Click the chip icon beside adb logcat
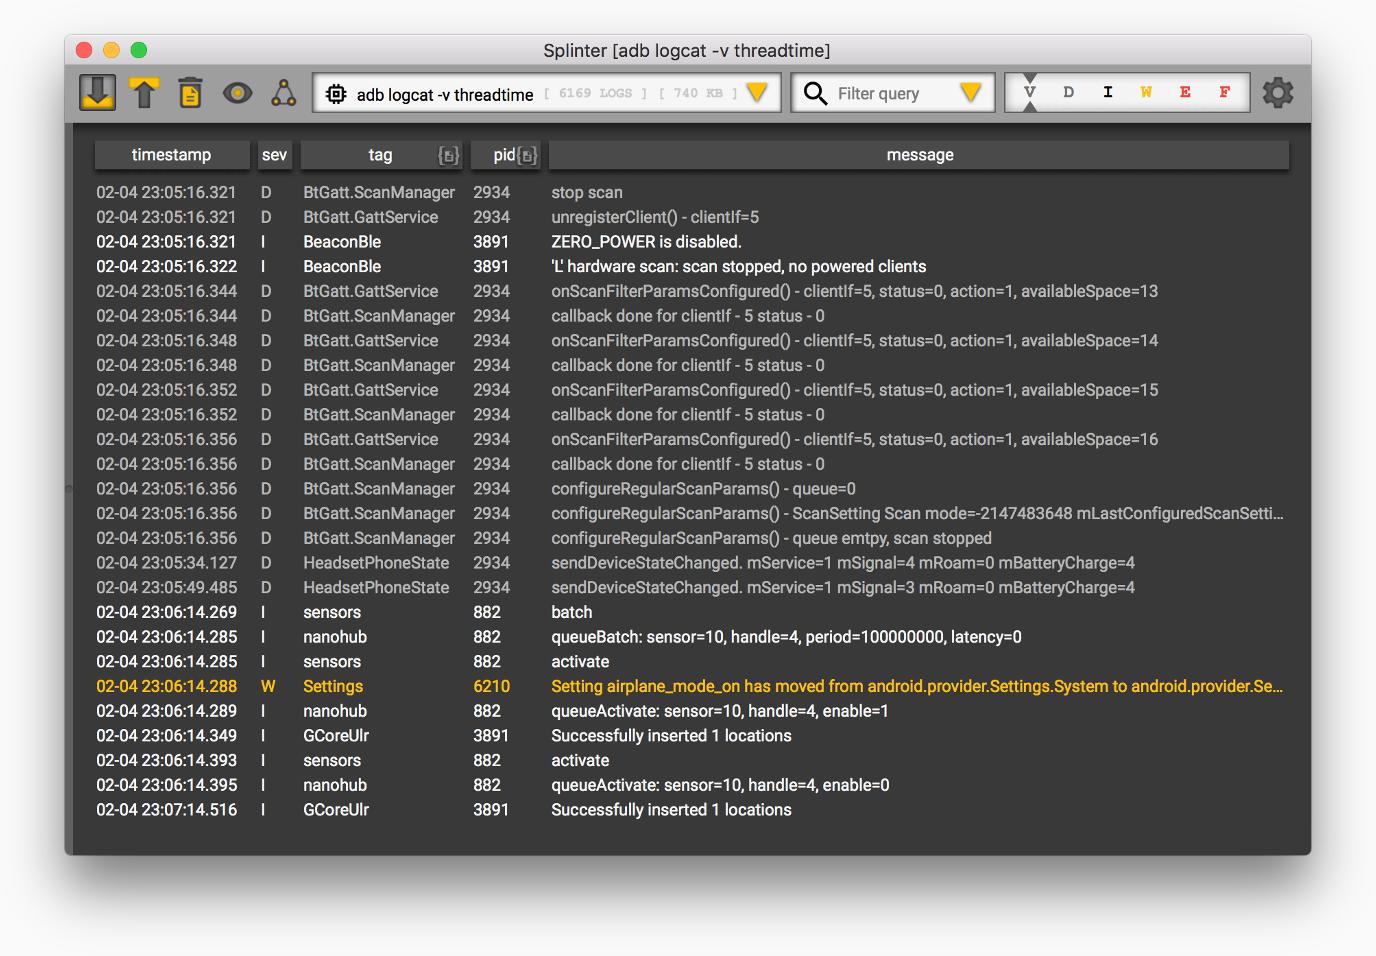The image size is (1376, 956). tap(336, 94)
